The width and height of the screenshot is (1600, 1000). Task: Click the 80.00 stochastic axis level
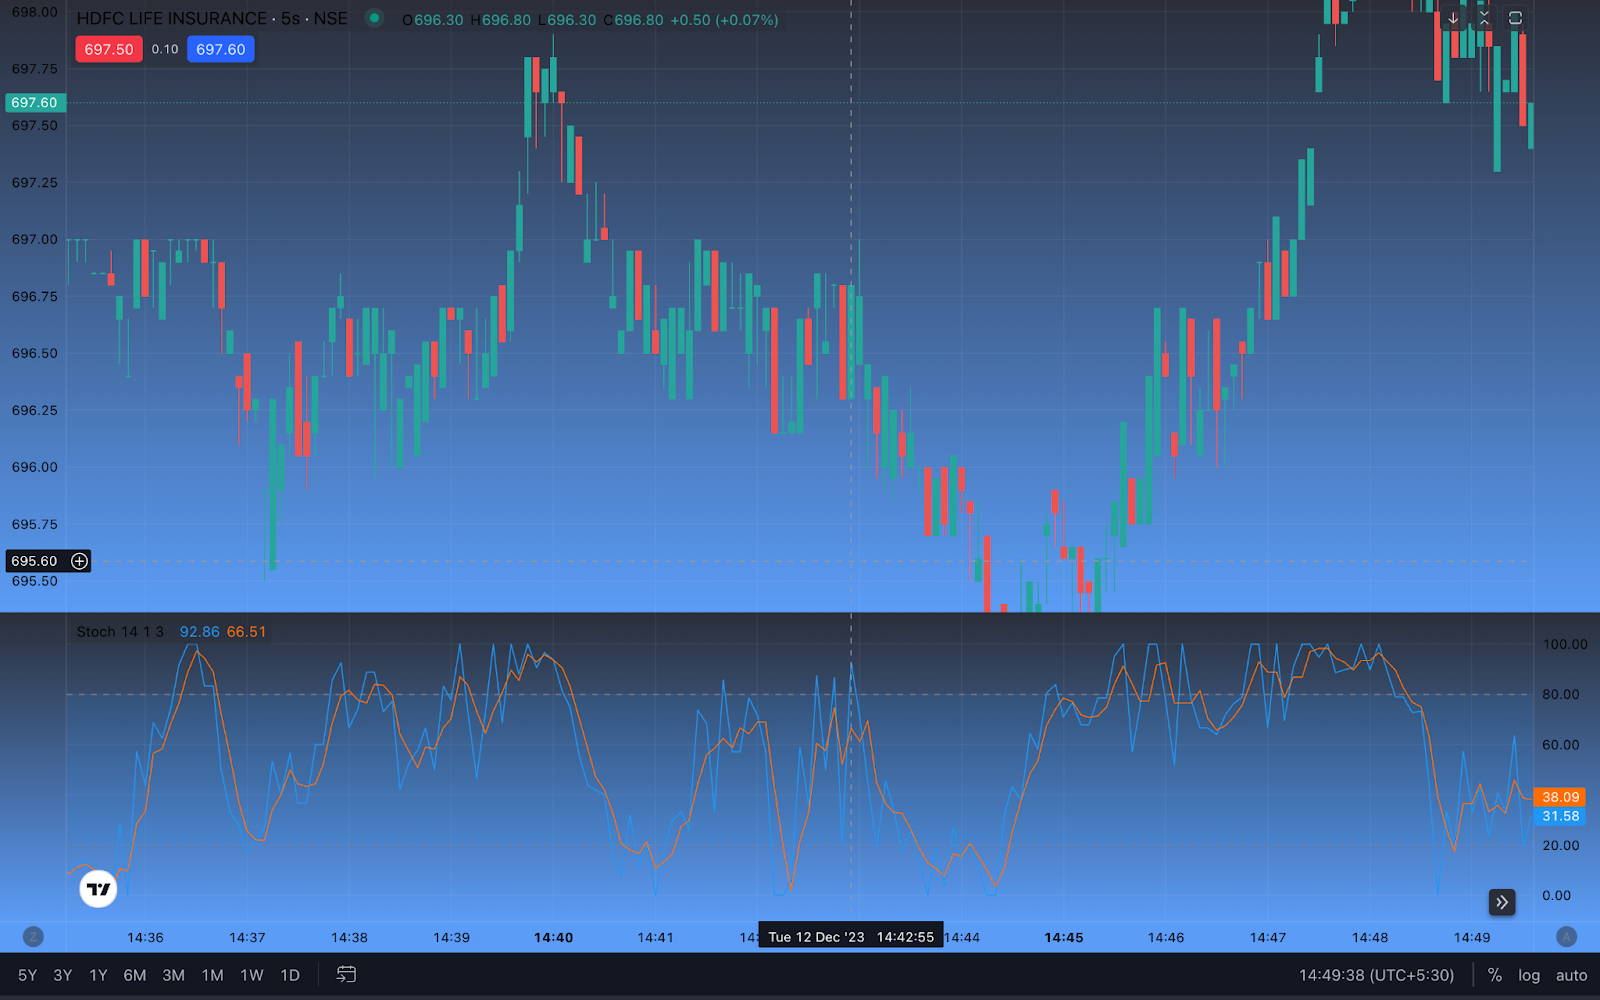tap(1561, 694)
